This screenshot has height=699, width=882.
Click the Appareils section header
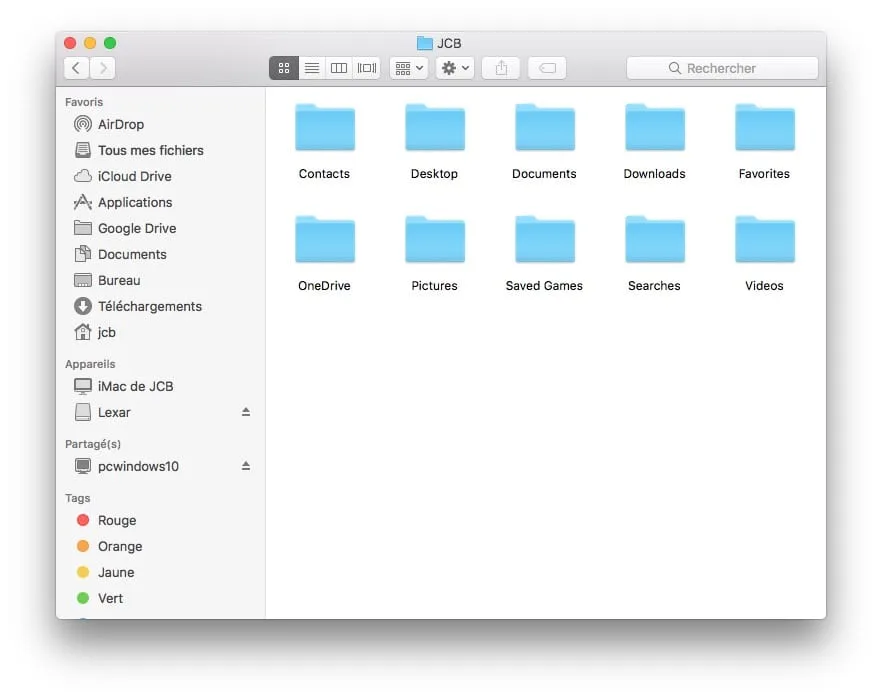[90, 364]
